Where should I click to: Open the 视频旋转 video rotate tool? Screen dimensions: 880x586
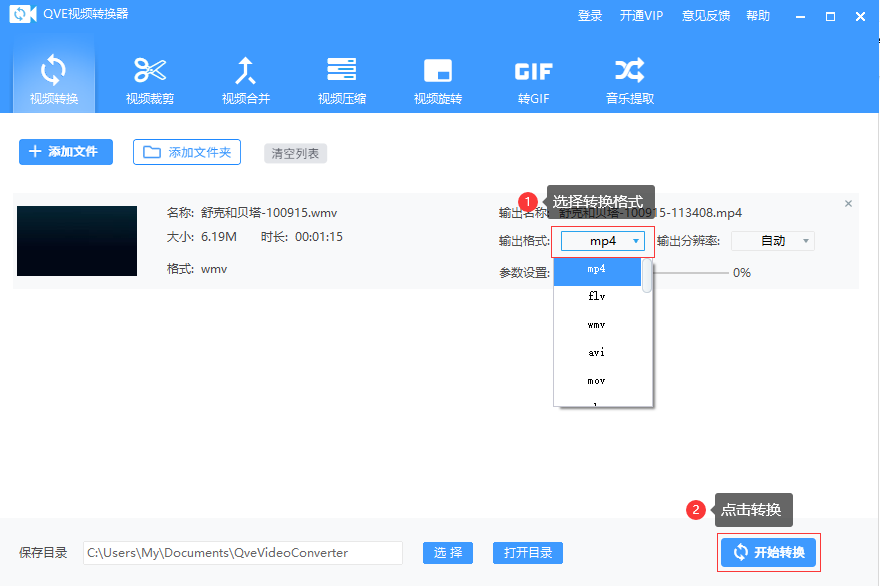(x=438, y=79)
